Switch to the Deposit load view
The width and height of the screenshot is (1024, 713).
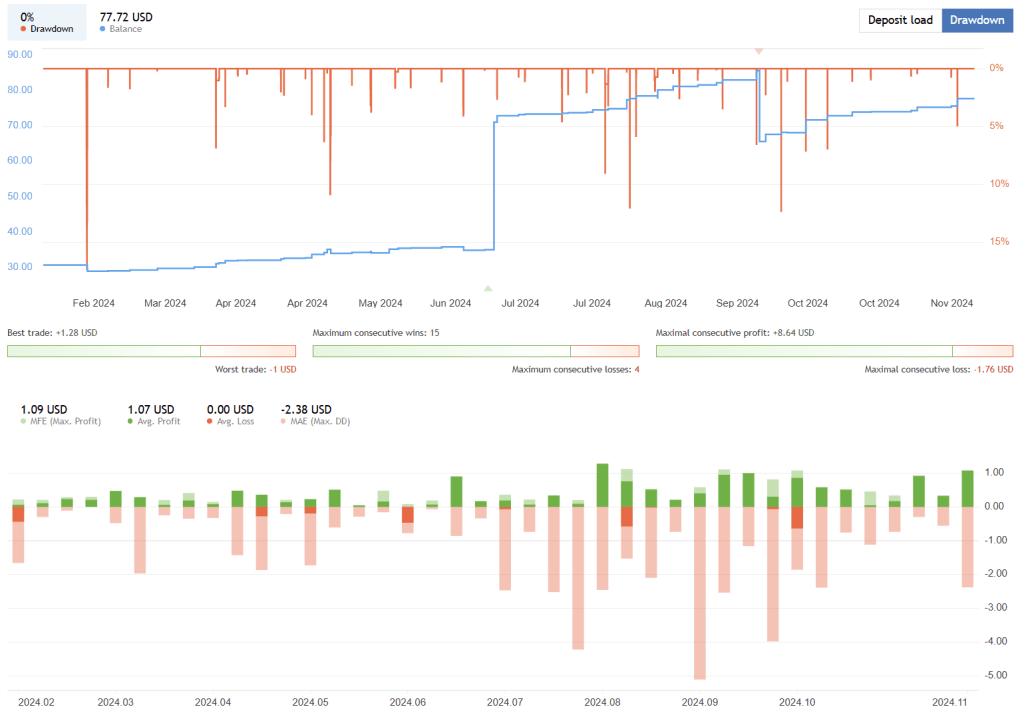click(x=899, y=20)
